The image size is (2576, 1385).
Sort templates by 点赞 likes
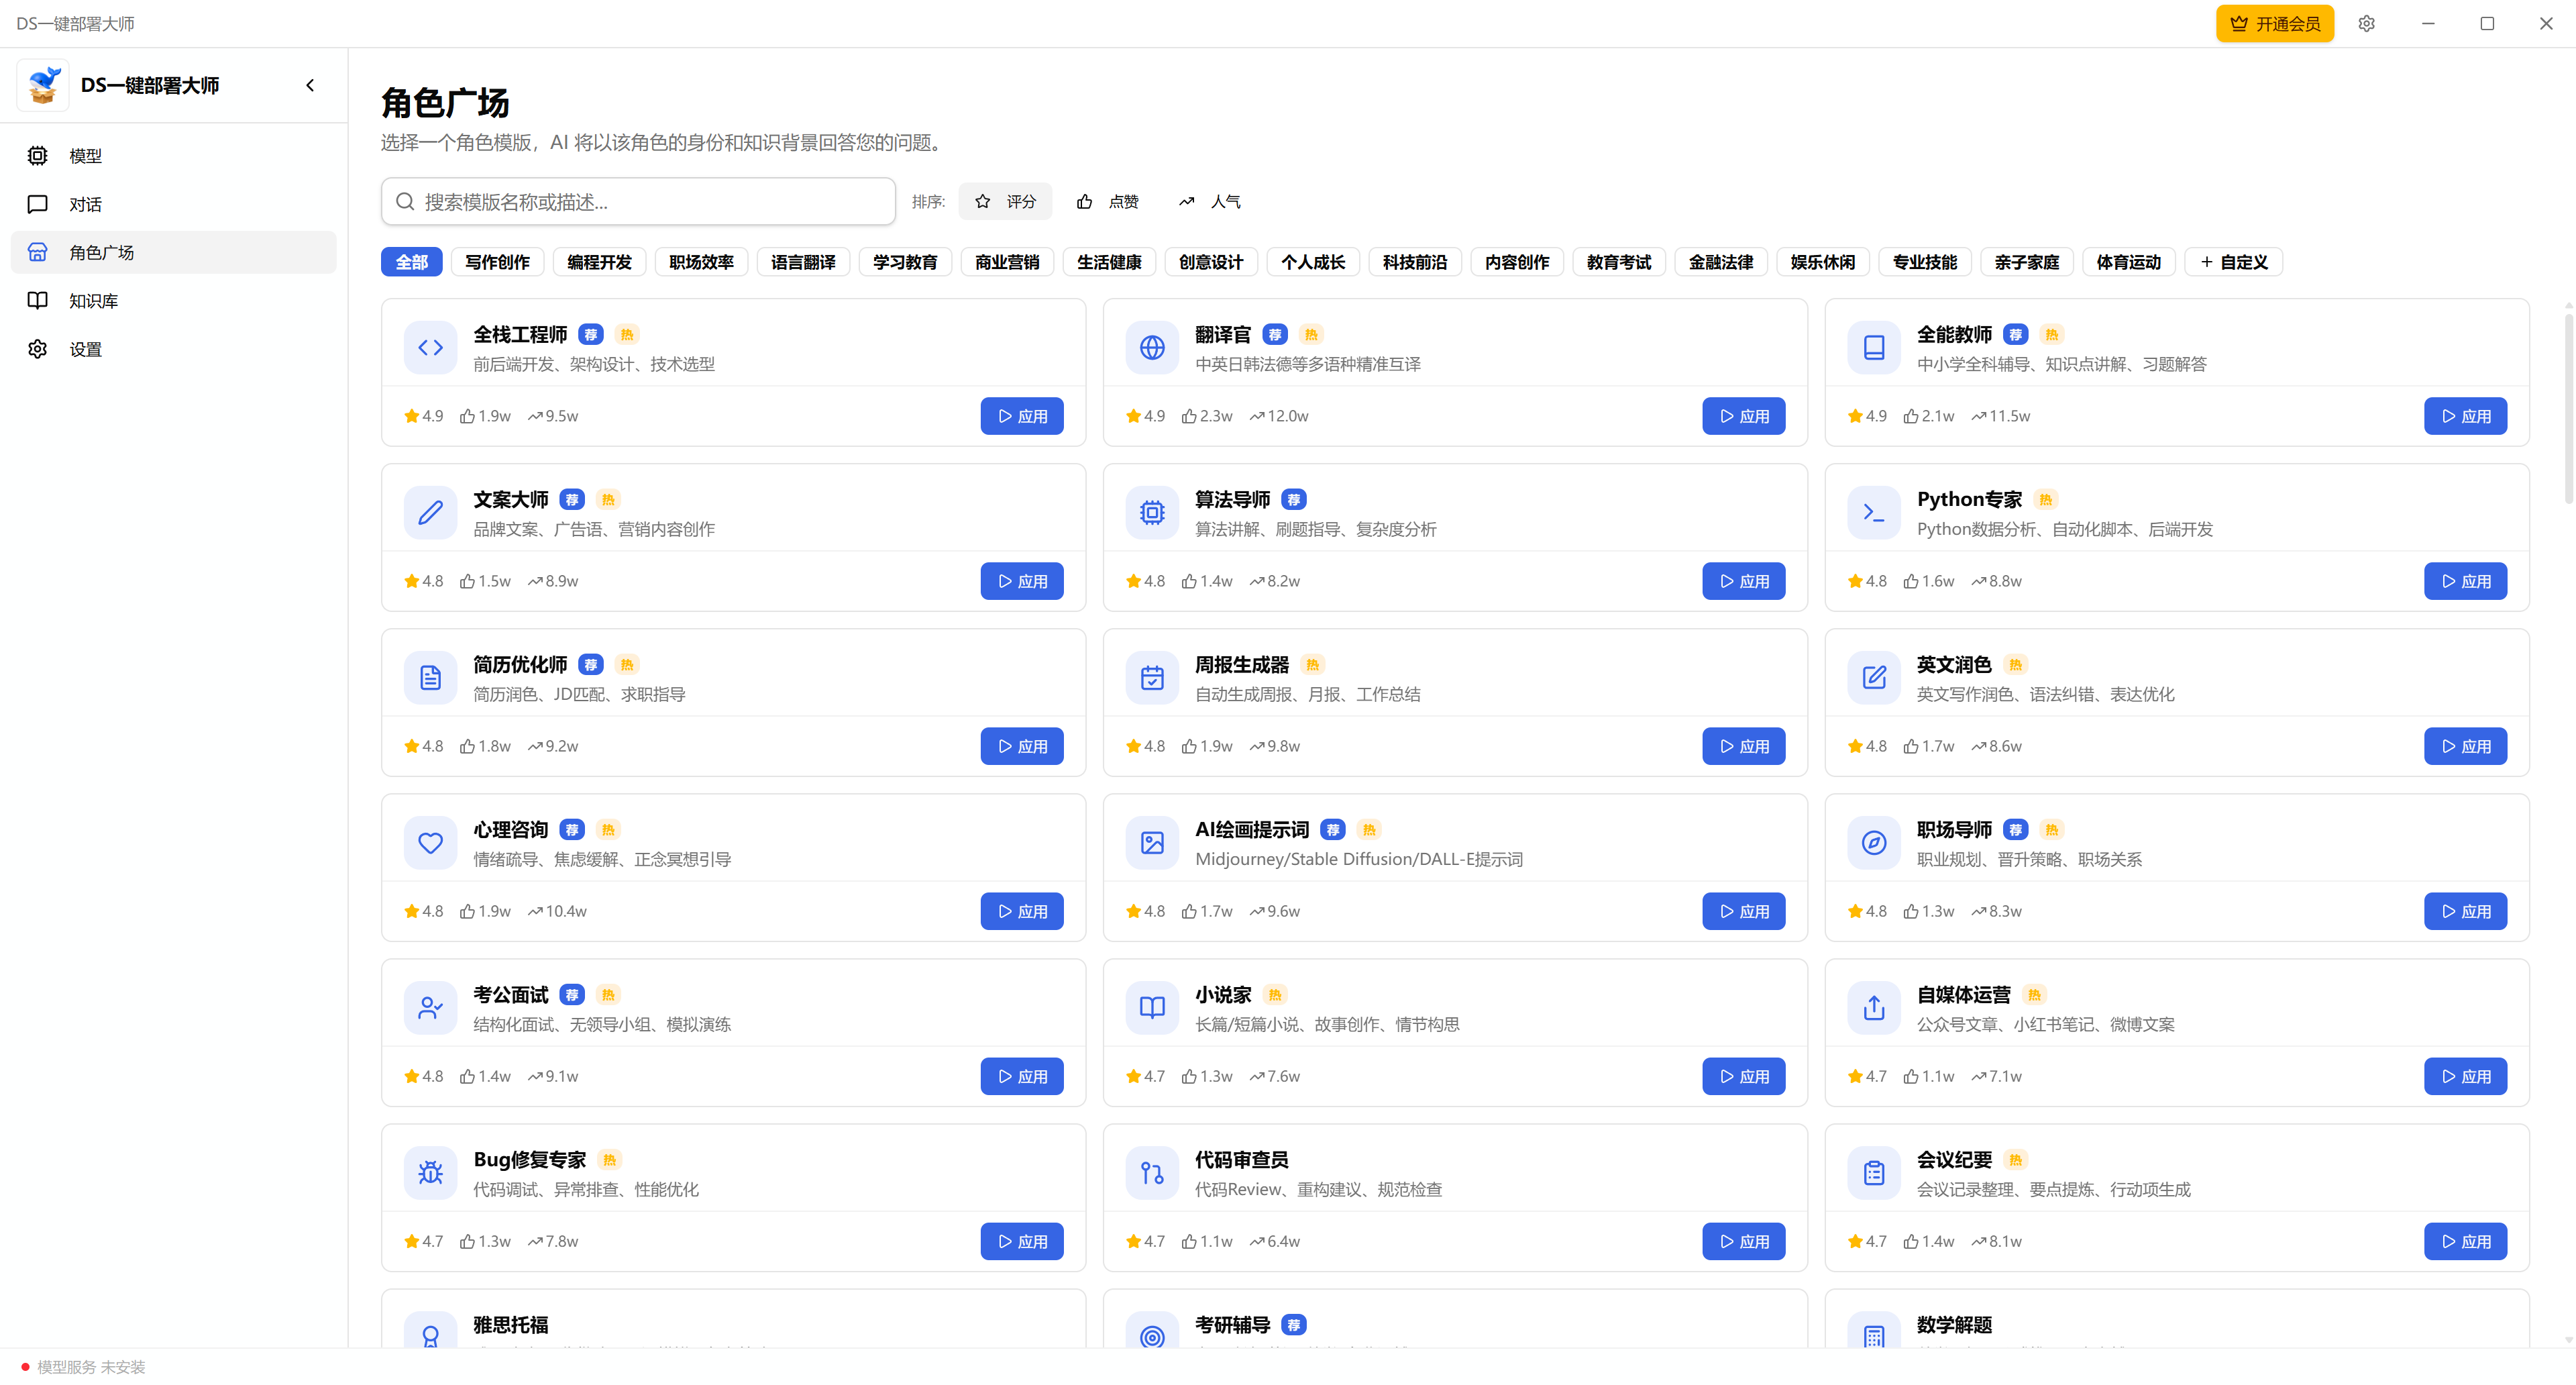[x=1107, y=202]
